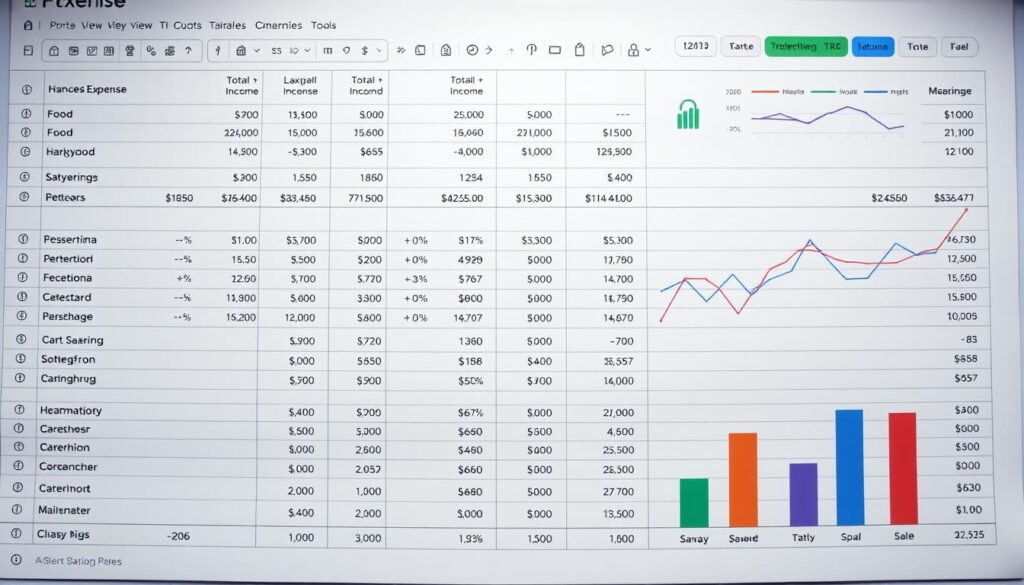Open the dropdown arrow beside the lock icon
This screenshot has height=585, width=1024.
tap(648, 50)
